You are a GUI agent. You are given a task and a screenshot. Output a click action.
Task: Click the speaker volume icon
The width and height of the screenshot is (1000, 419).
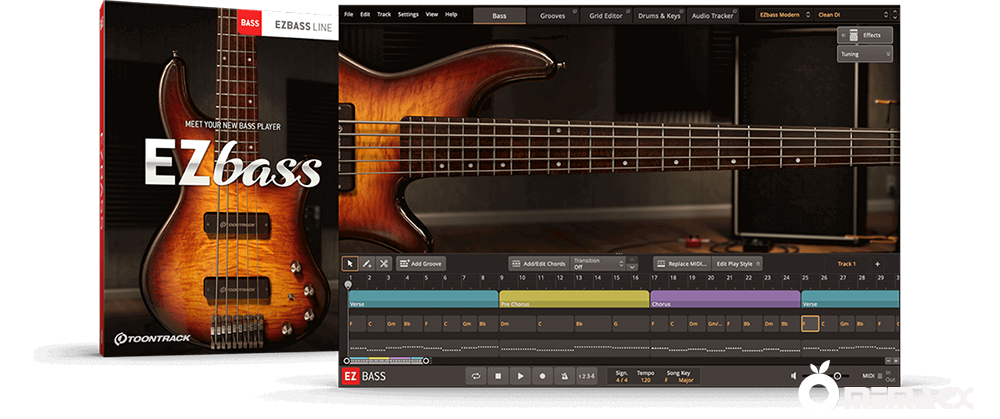point(794,376)
